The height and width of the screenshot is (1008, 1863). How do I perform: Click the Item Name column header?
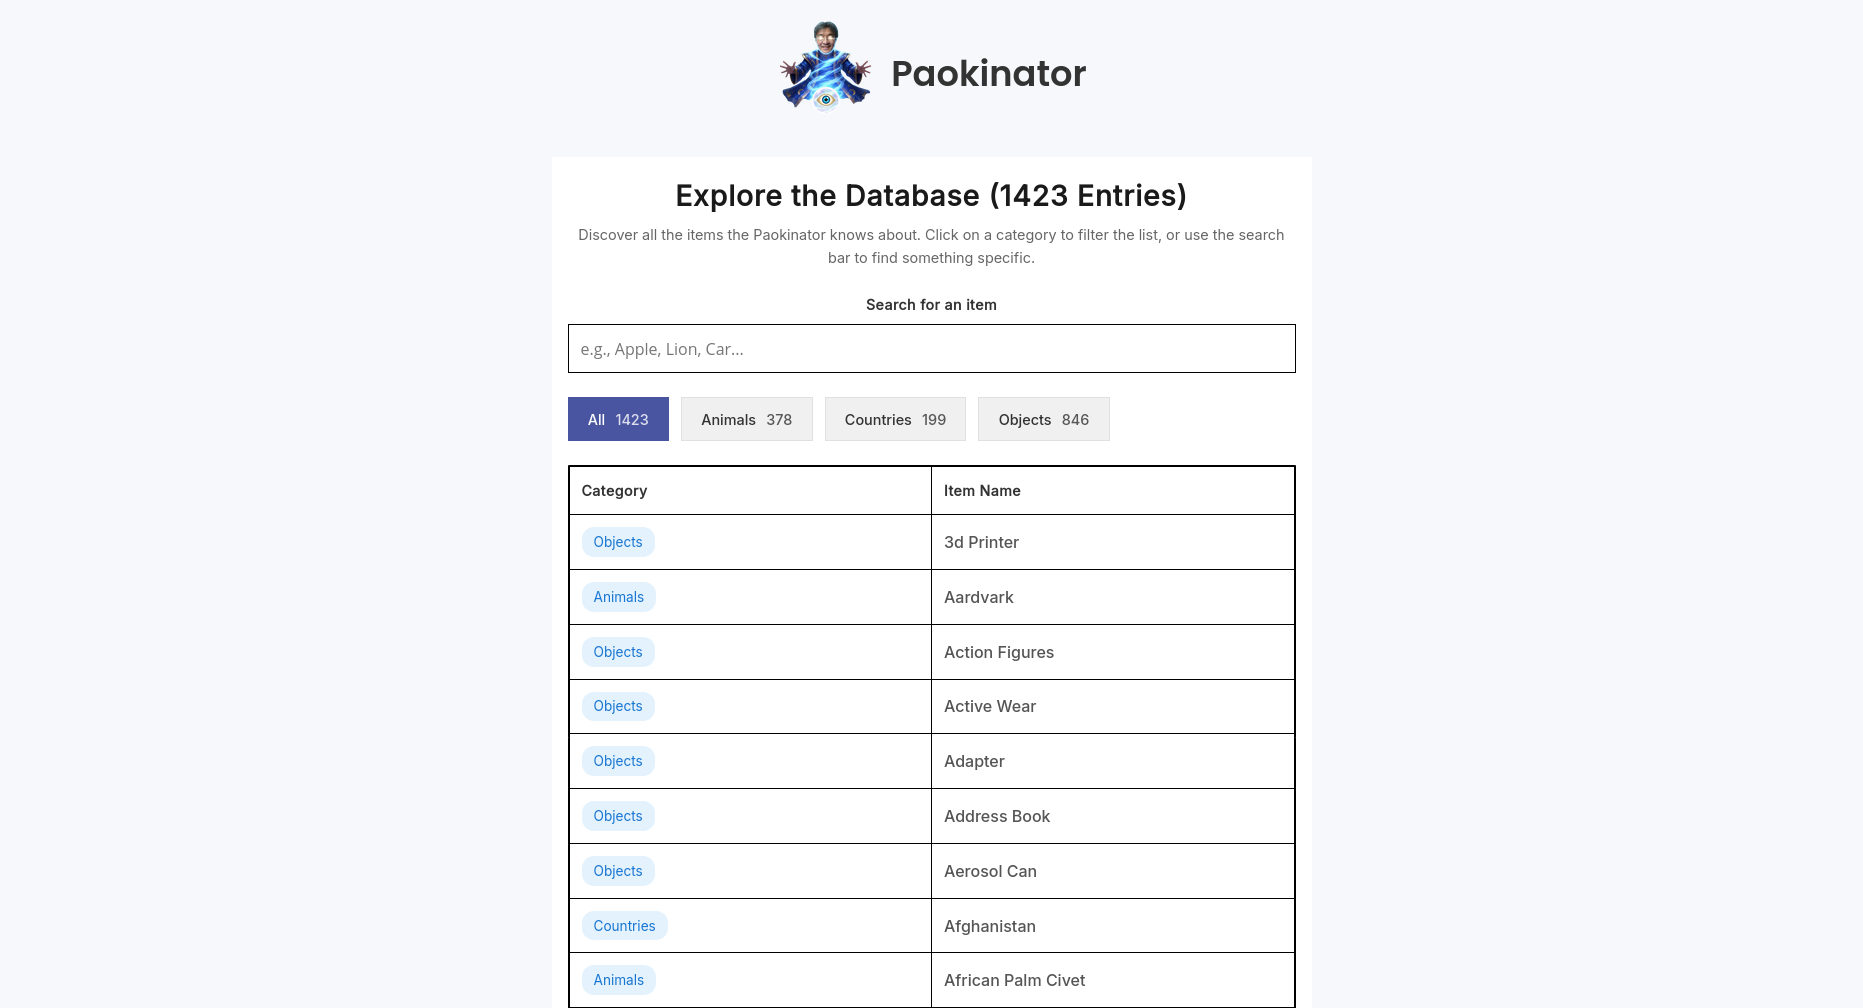(x=982, y=490)
